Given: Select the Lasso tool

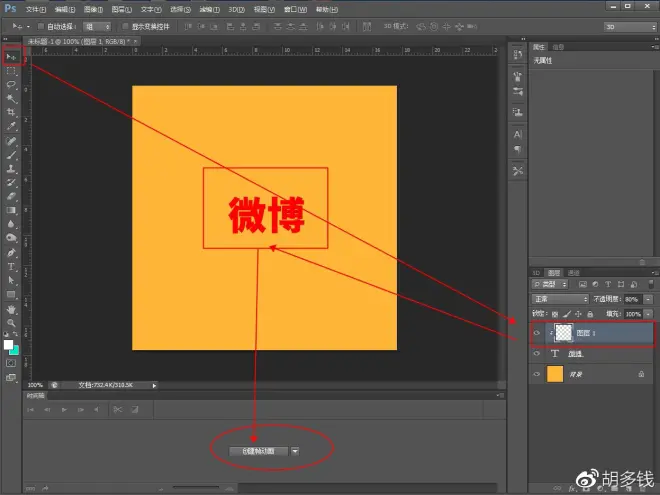Looking at the screenshot, I should click(x=11, y=85).
